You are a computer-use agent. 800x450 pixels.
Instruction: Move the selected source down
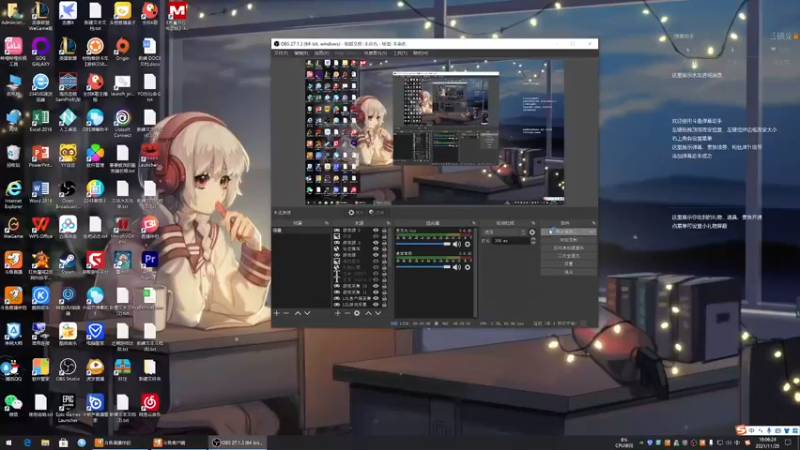coord(378,313)
